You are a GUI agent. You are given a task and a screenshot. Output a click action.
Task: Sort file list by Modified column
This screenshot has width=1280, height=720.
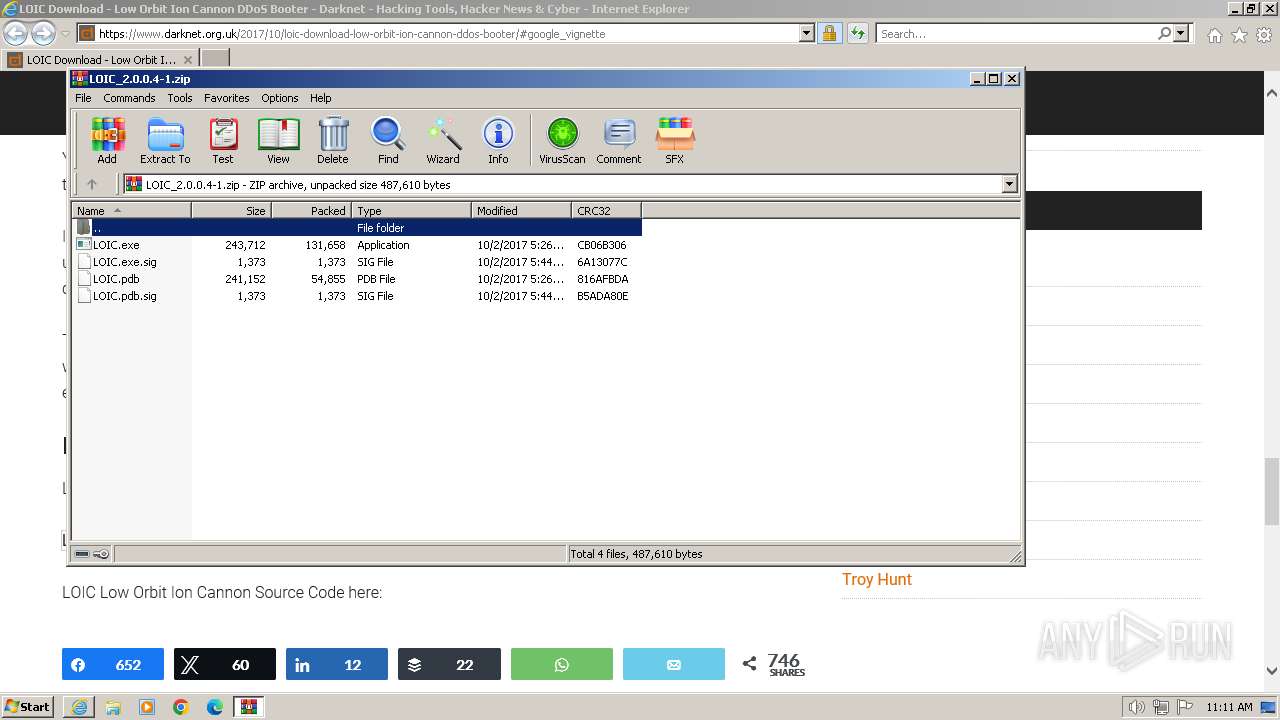(x=522, y=210)
